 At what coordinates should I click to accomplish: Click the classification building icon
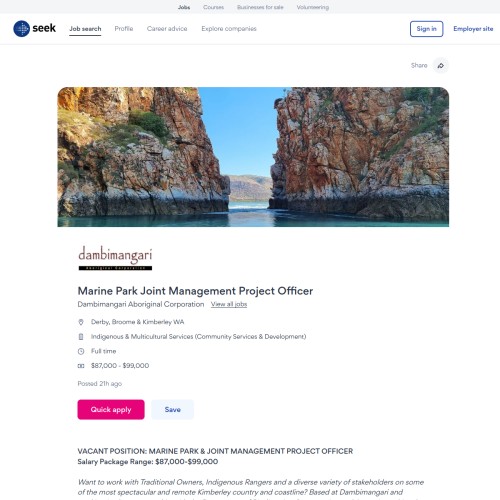(x=81, y=337)
